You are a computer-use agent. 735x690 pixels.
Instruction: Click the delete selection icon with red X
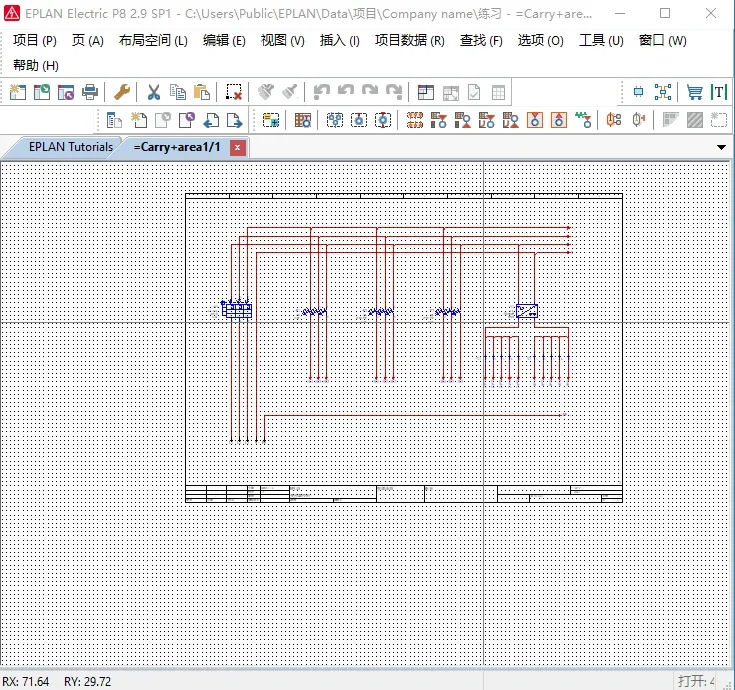(233, 92)
